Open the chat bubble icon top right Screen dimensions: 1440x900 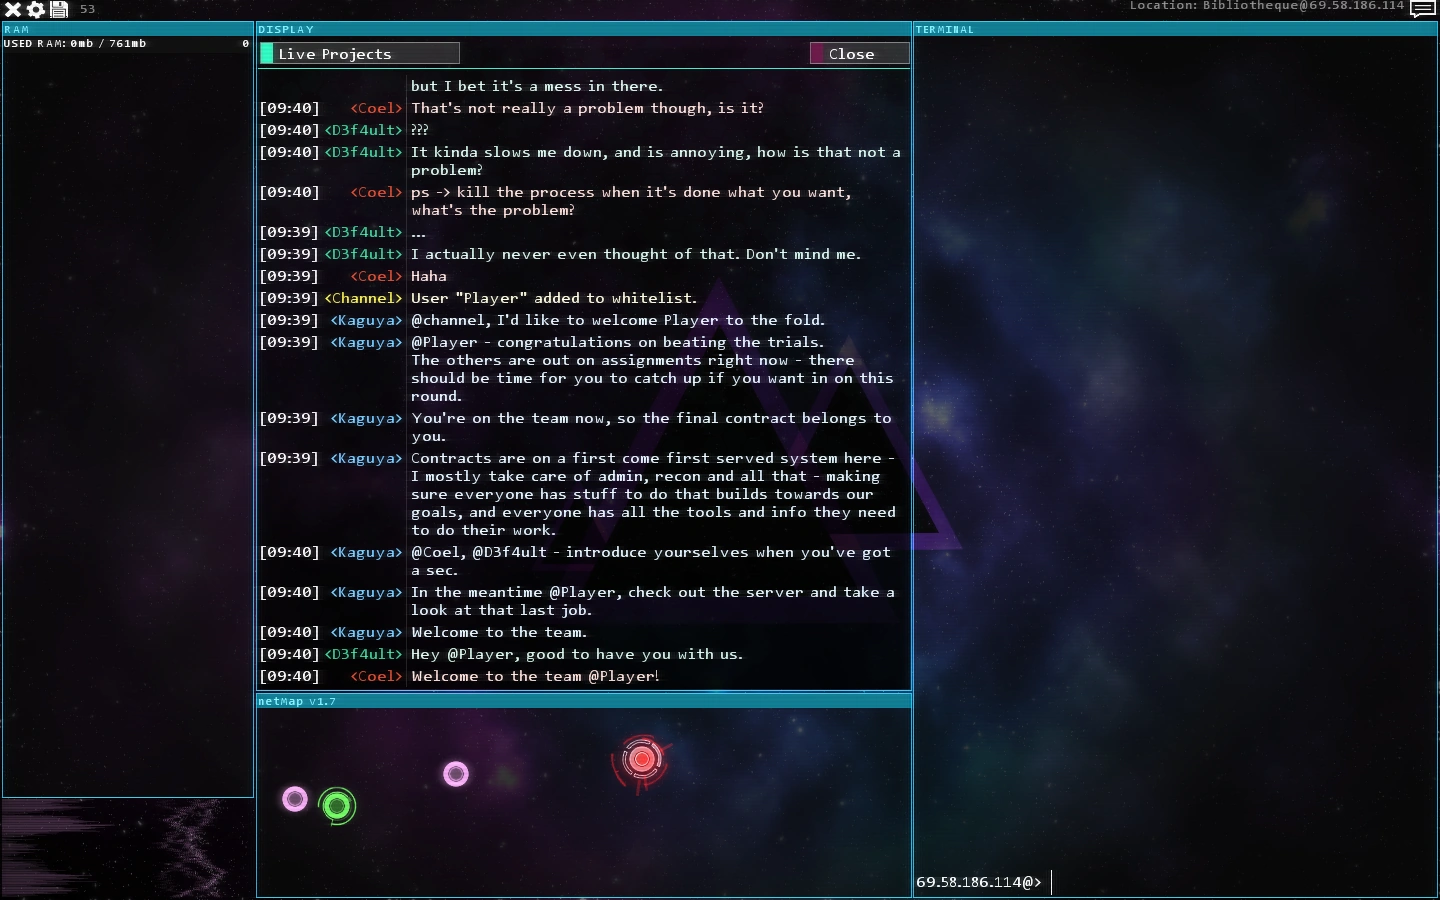(1424, 9)
